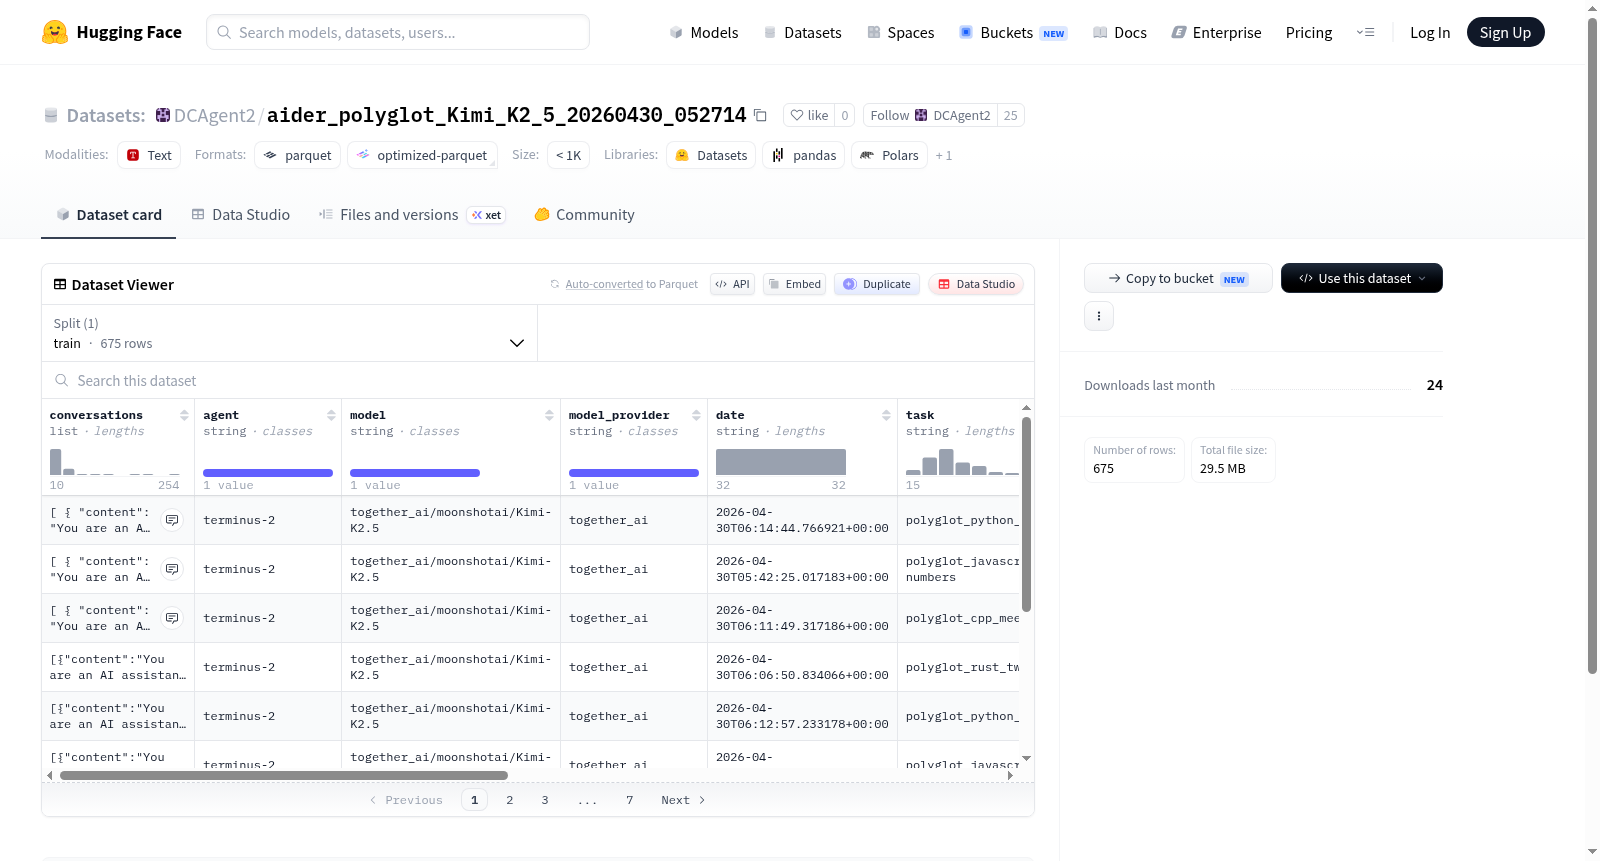Click the Embed button
Viewport: 1600px width, 861px height.
794,284
